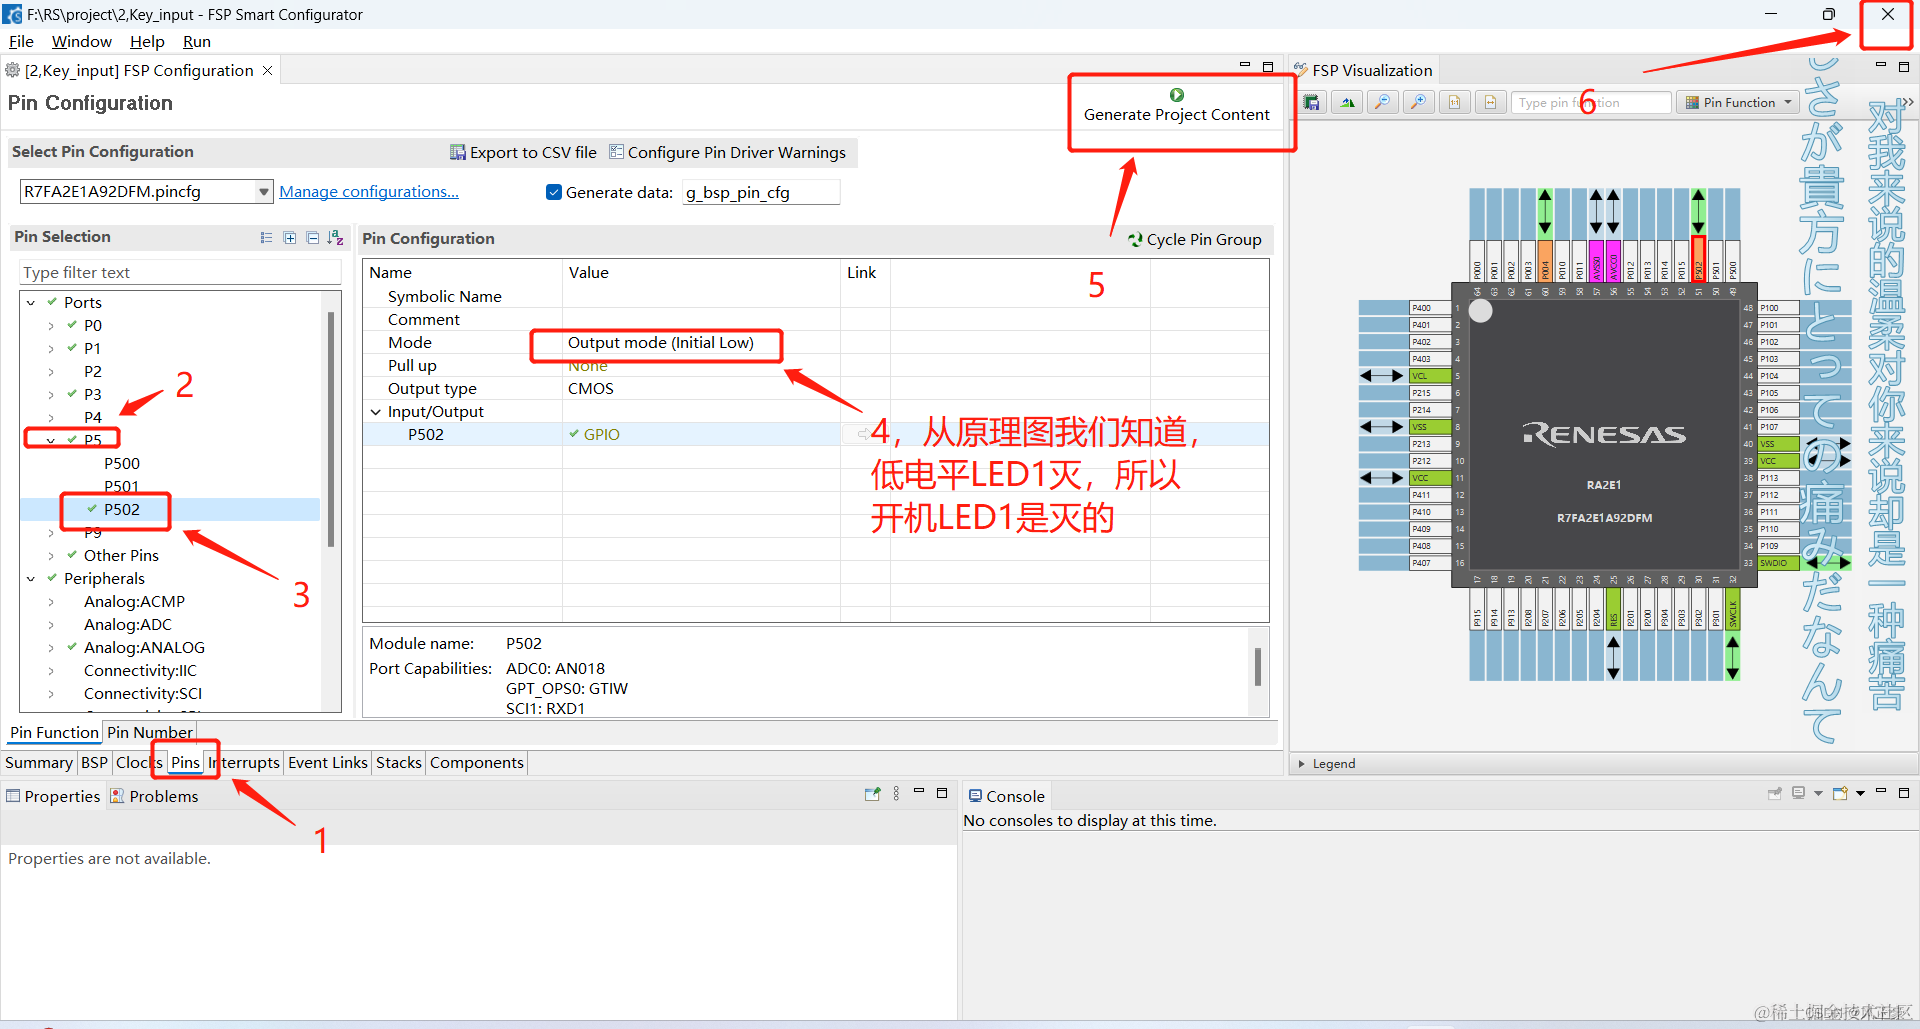1920x1029 pixels.
Task: Click the green mountain view icon in FSP Visualization
Action: point(1347,102)
